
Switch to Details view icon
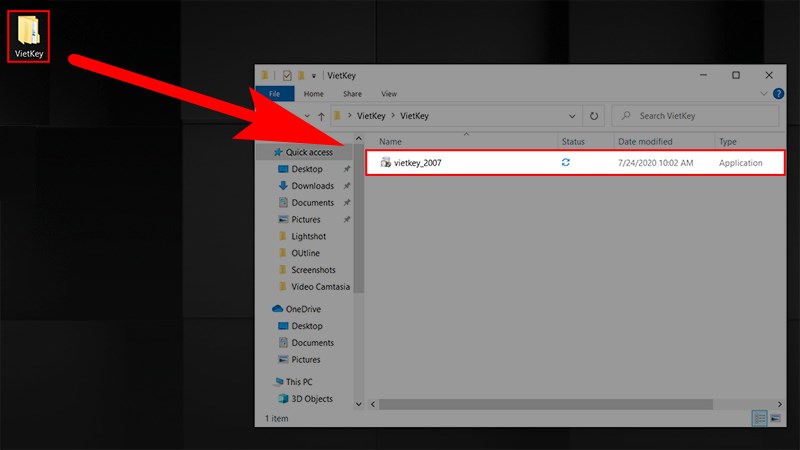pyautogui.click(x=759, y=419)
